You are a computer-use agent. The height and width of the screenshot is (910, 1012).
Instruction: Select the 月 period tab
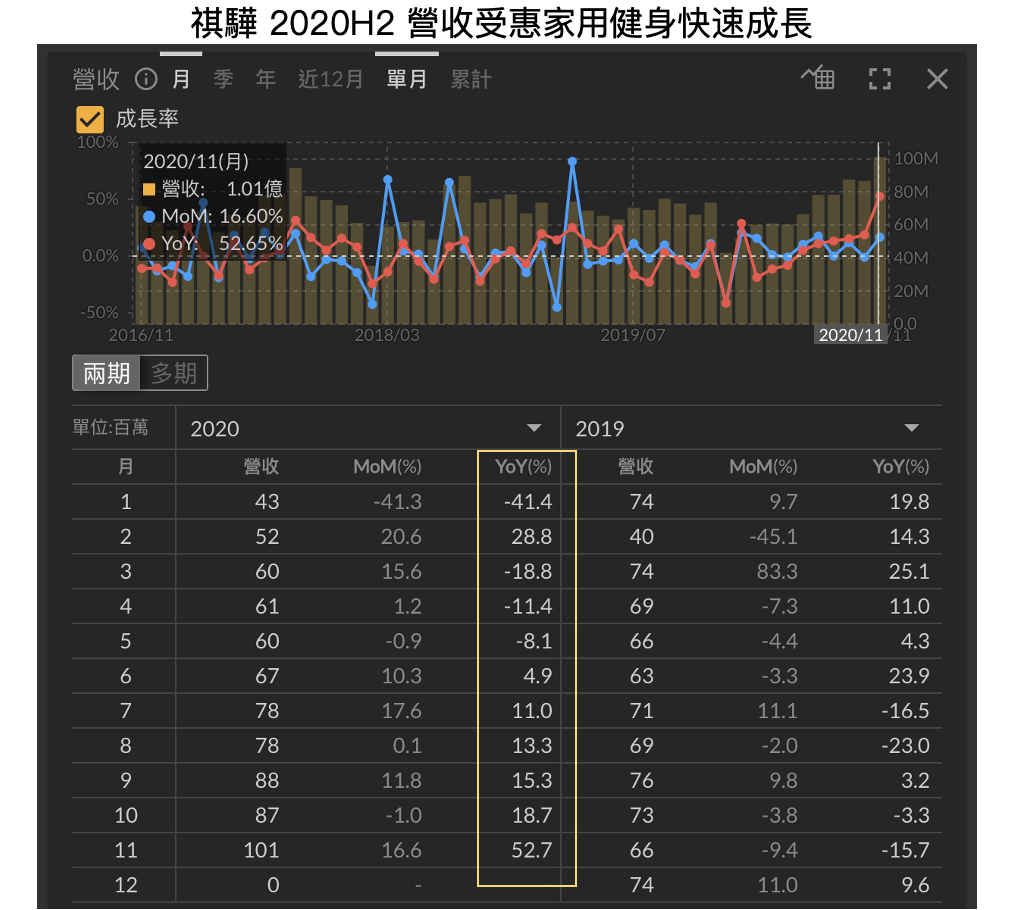point(181,79)
